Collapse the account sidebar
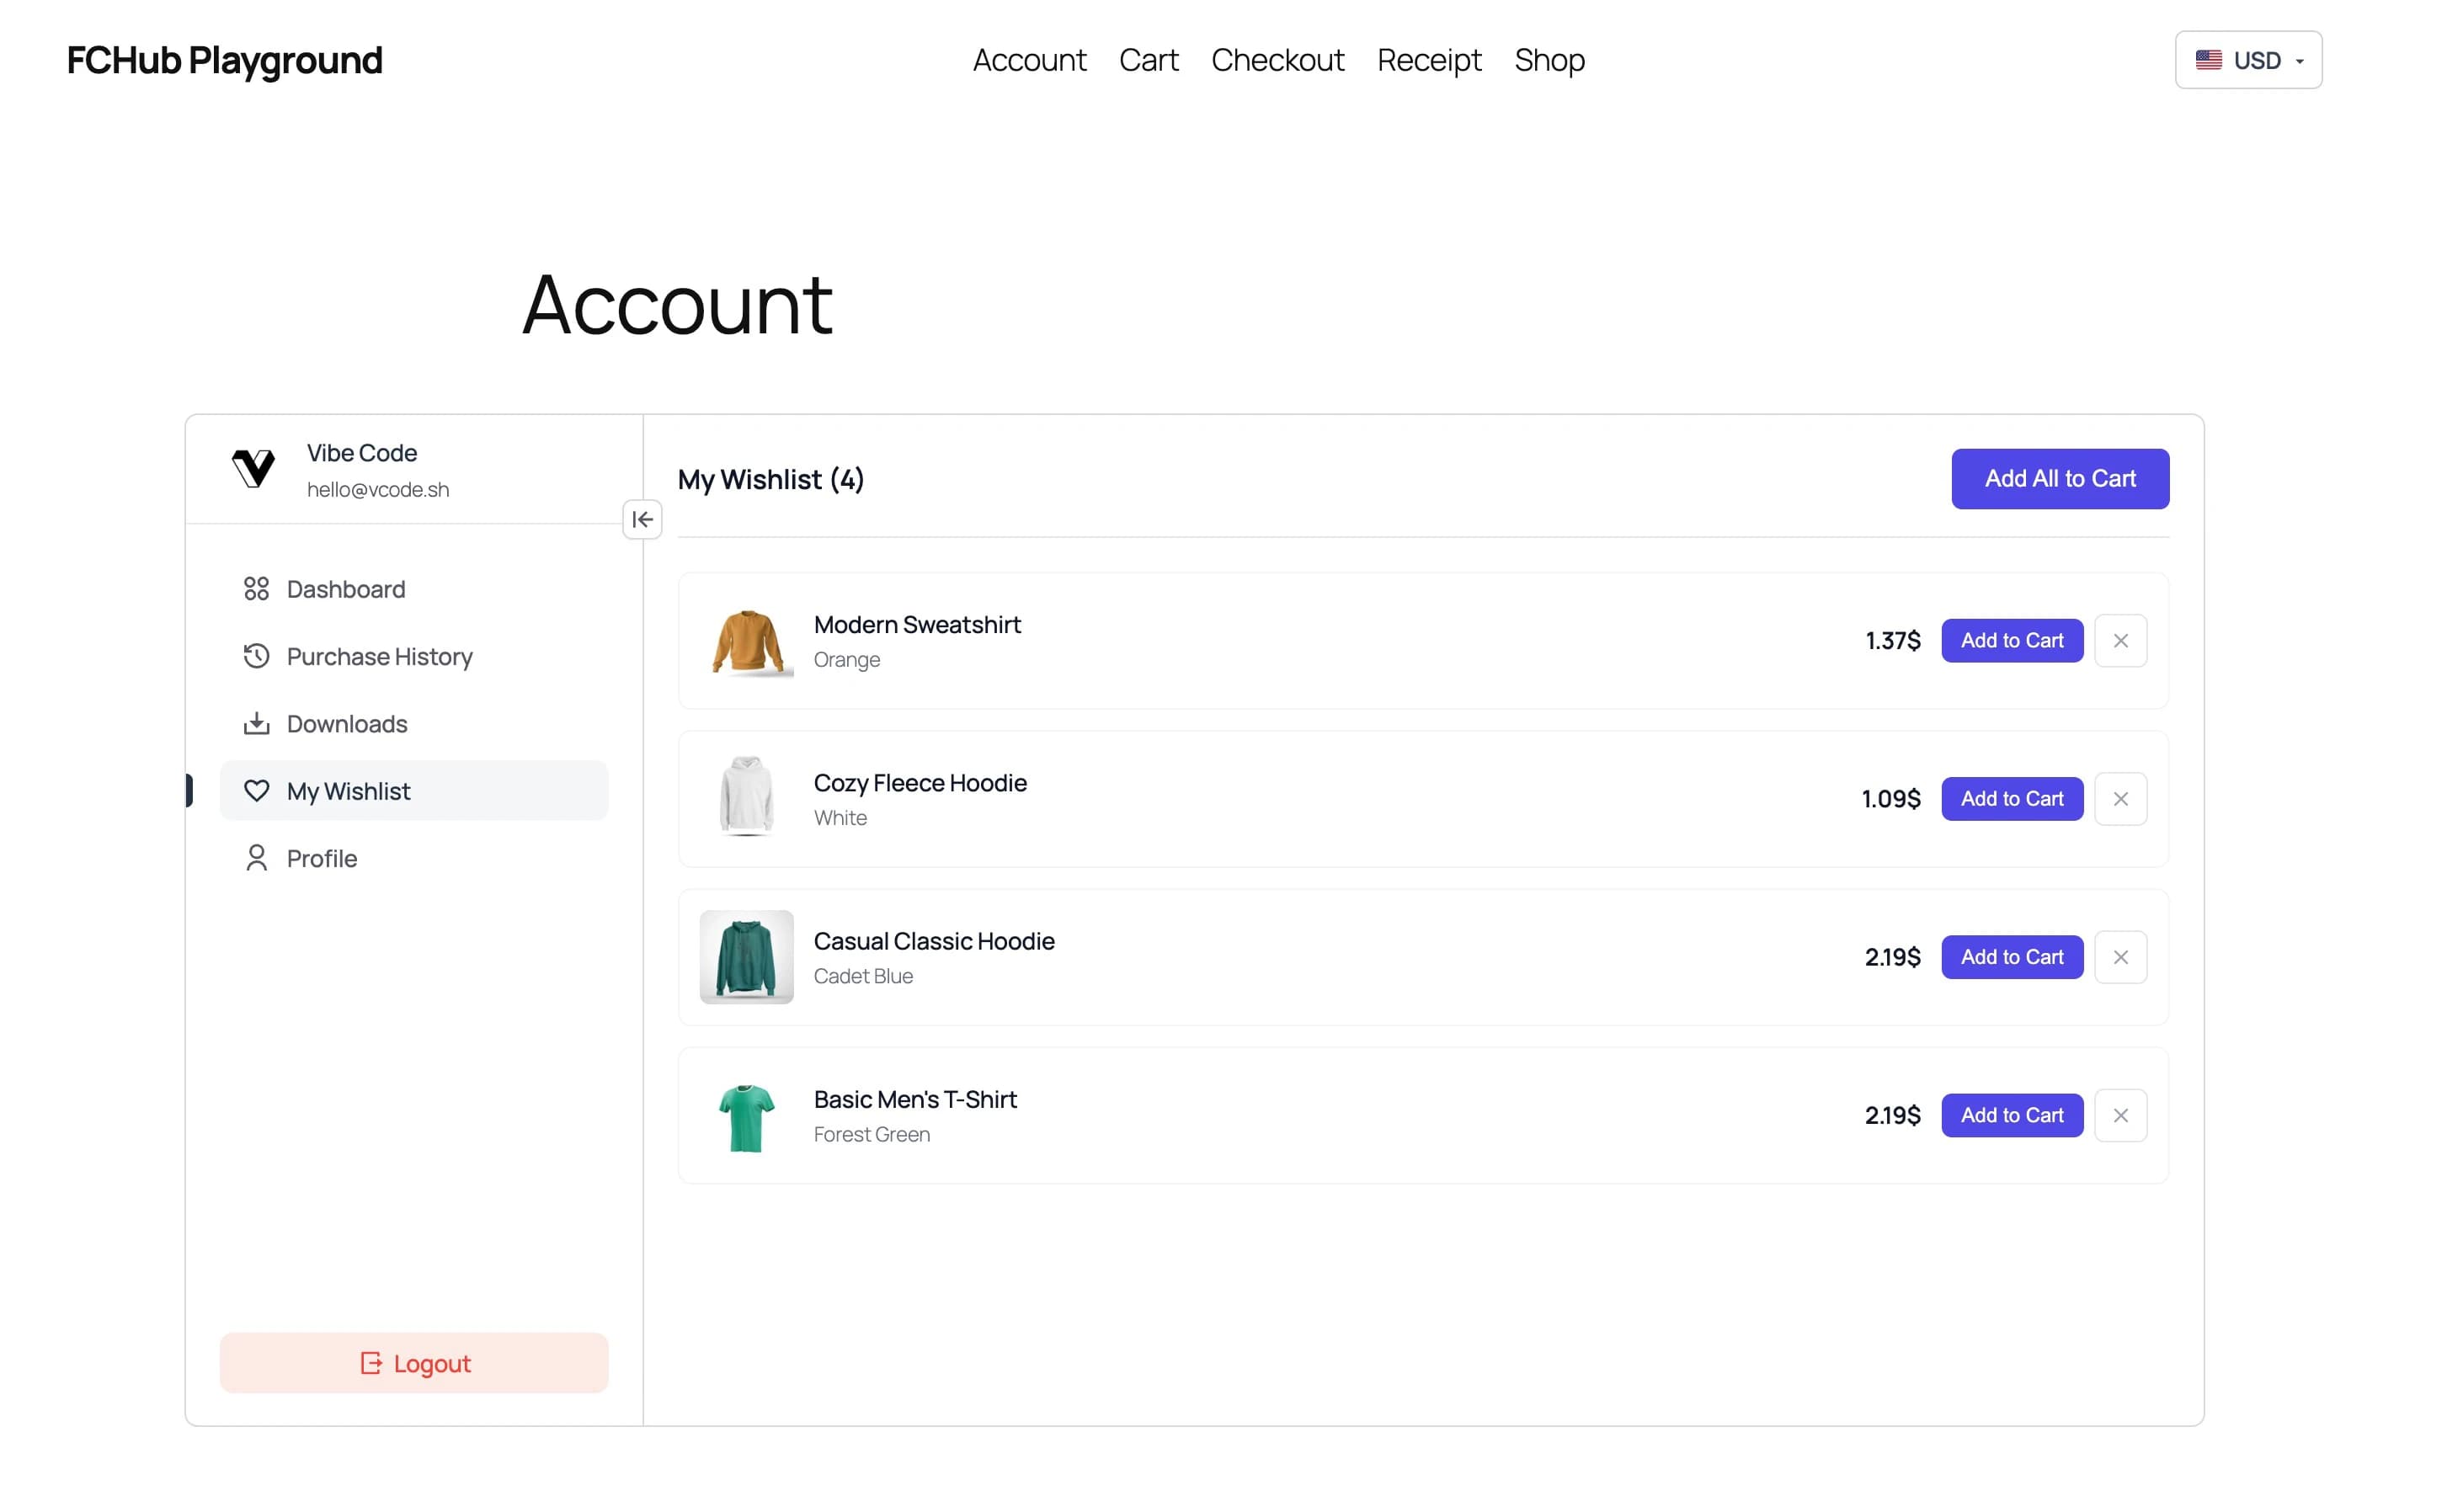This screenshot has height=1512, width=2447. [x=643, y=519]
